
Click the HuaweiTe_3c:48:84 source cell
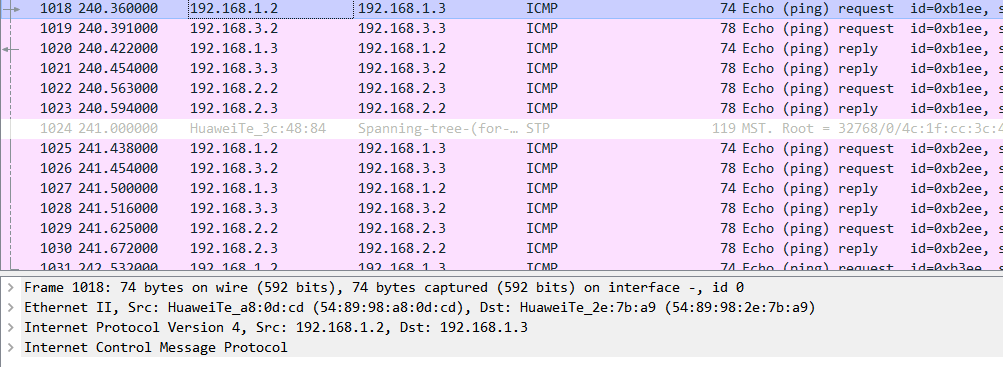coord(258,129)
